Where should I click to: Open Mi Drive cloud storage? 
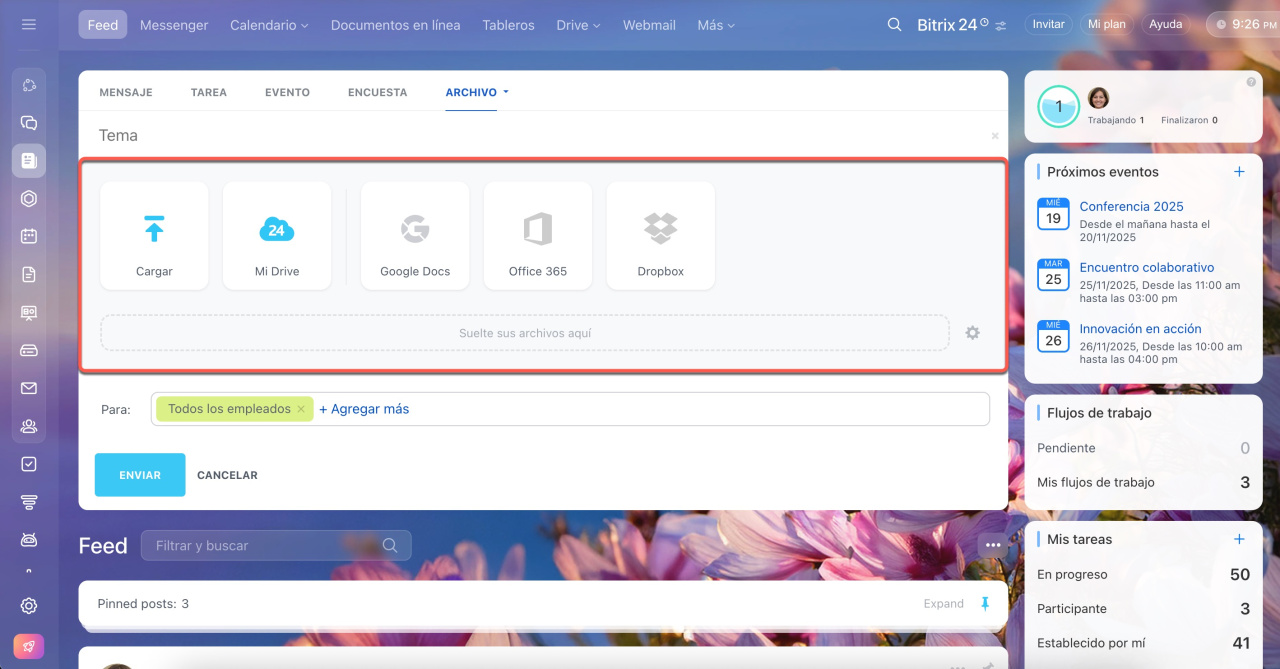[277, 236]
